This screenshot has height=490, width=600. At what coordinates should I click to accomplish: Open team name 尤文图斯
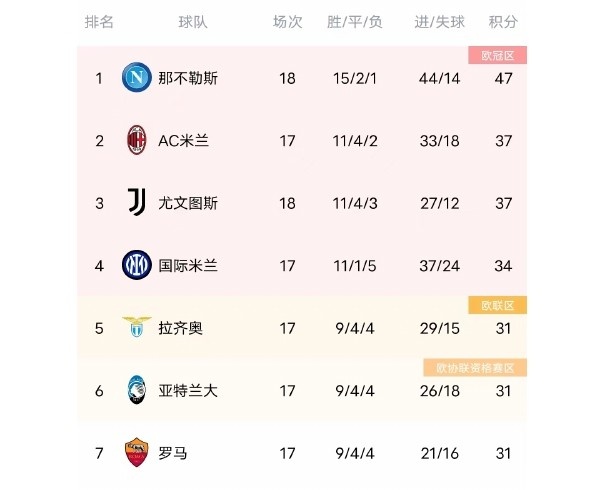pos(188,203)
